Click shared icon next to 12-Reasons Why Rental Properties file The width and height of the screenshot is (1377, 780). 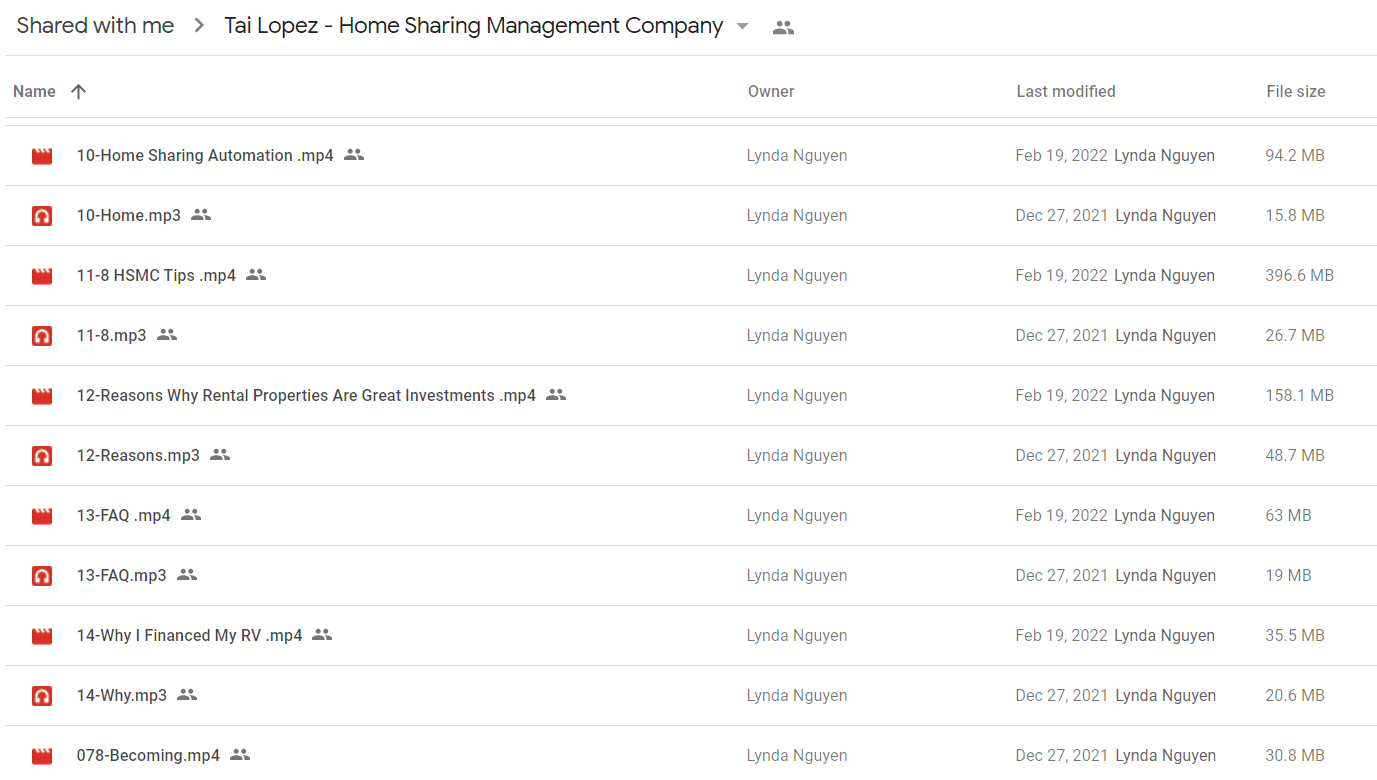click(x=556, y=395)
